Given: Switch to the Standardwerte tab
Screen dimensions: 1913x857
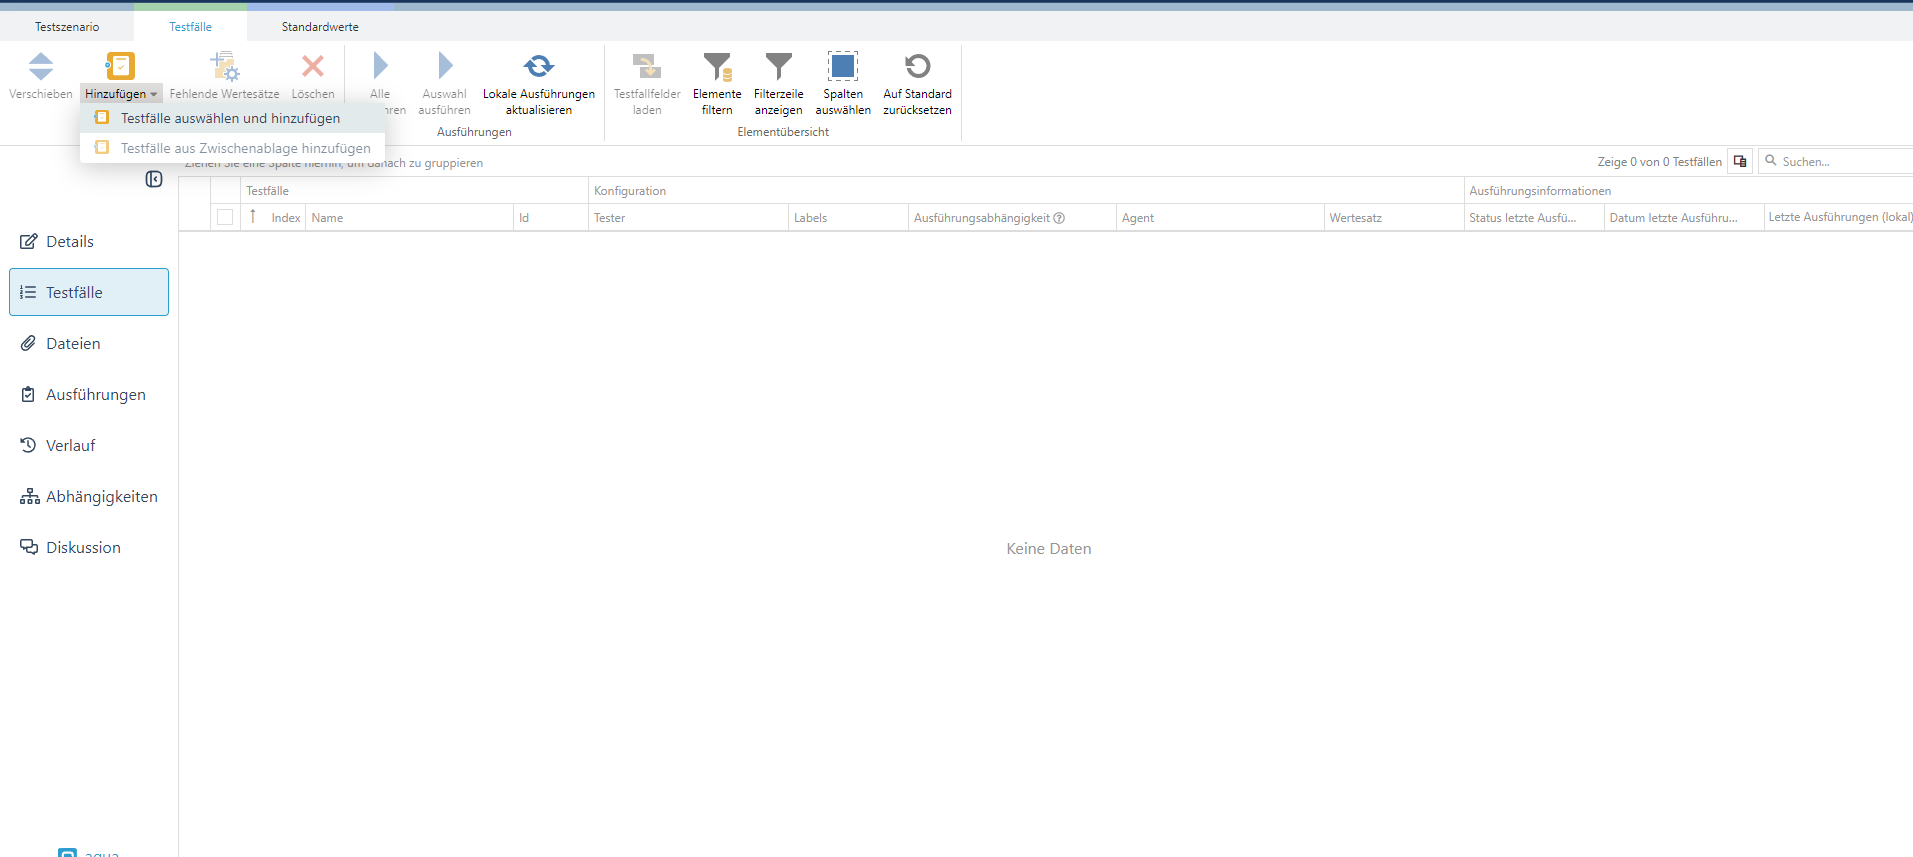Looking at the screenshot, I should coord(320,27).
